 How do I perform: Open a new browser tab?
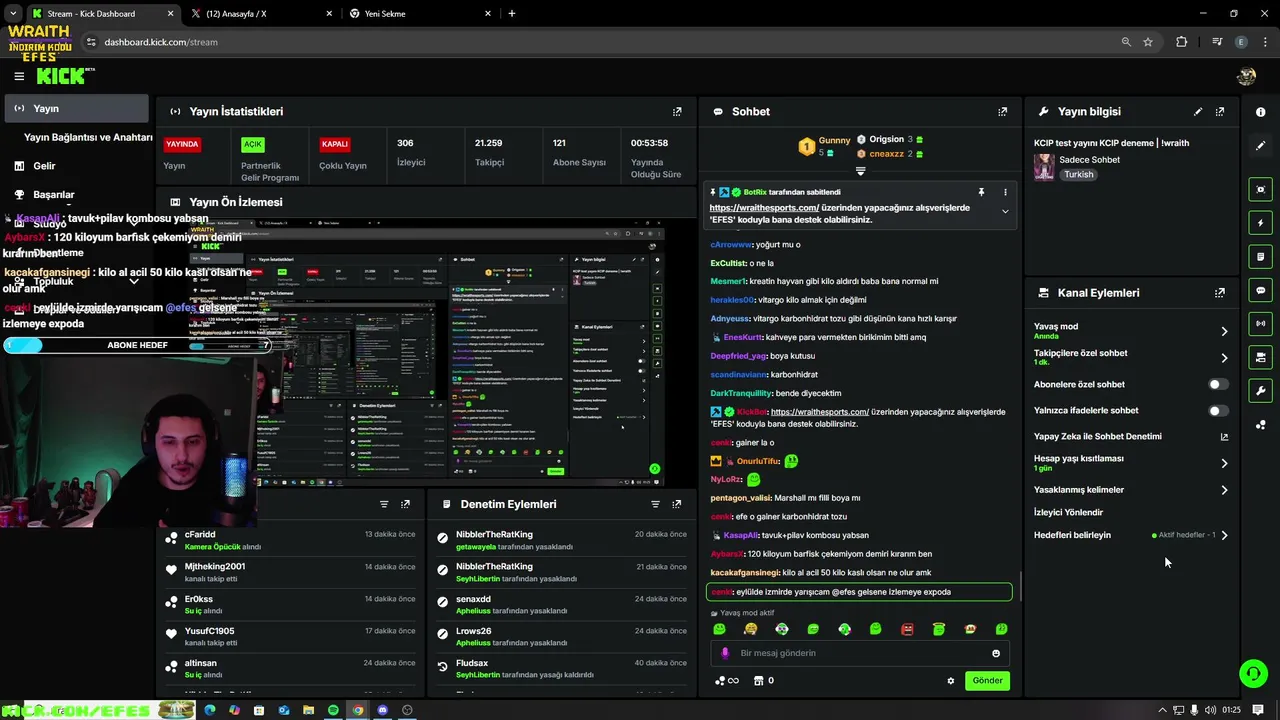click(512, 14)
